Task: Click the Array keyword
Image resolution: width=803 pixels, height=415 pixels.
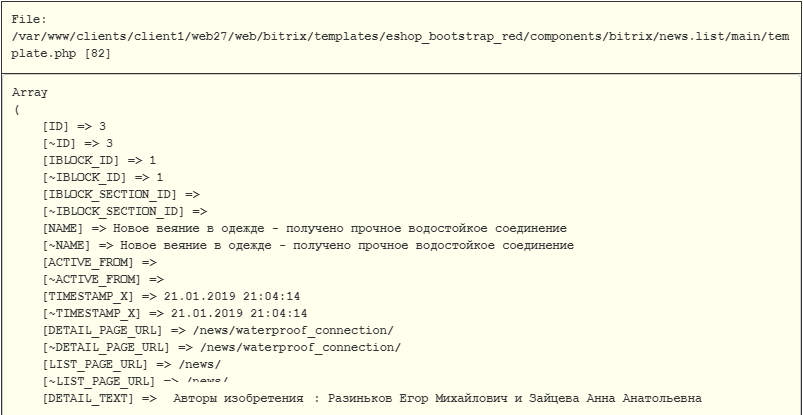Action: pos(30,93)
